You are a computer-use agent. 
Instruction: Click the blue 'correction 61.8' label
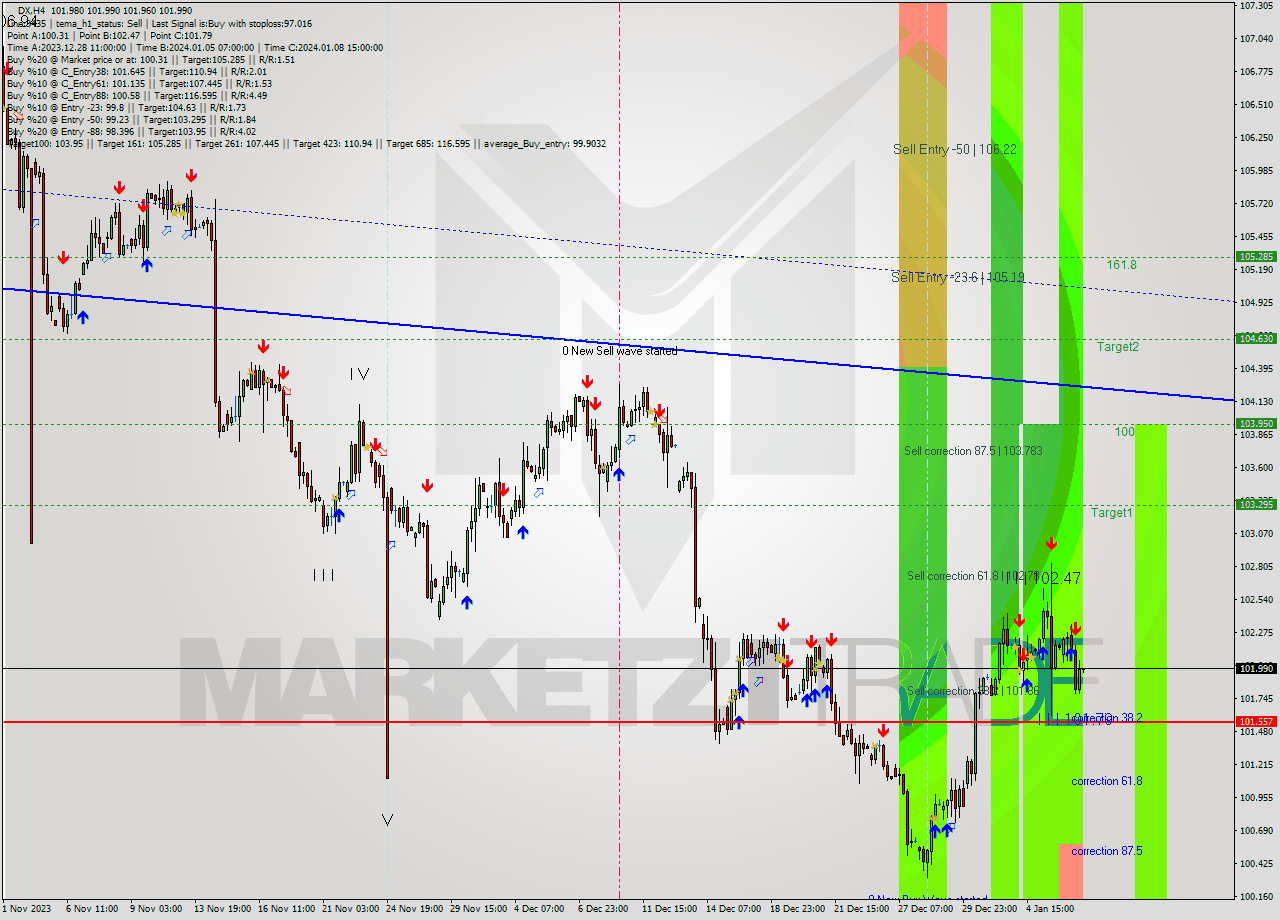pos(1106,781)
